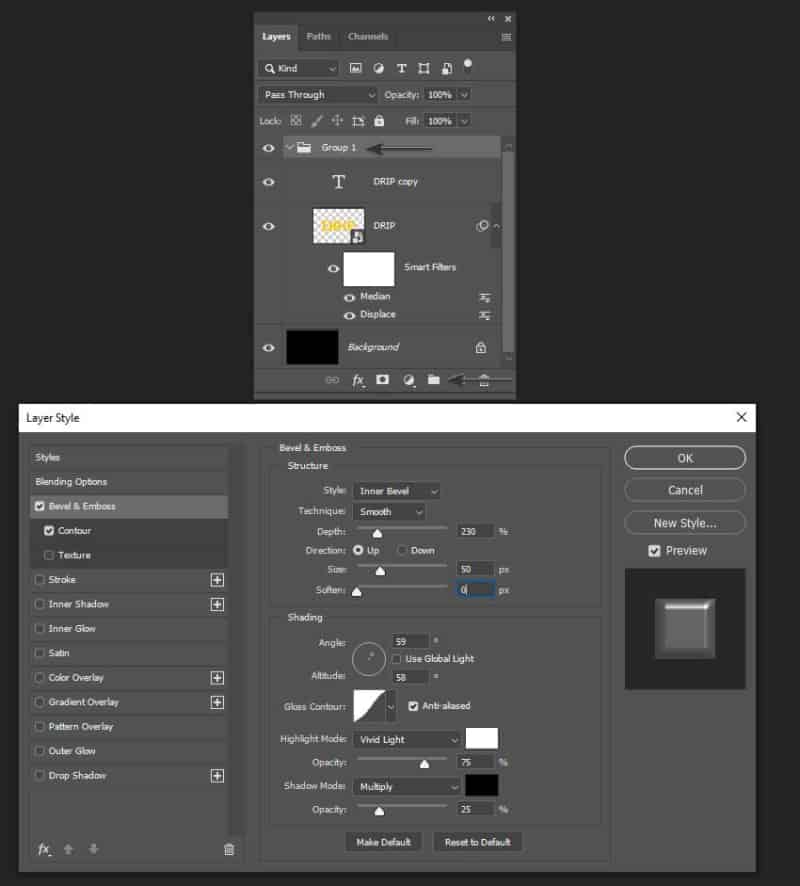The image size is (800, 886).
Task: Hide the Median smart filter
Action: point(350,297)
